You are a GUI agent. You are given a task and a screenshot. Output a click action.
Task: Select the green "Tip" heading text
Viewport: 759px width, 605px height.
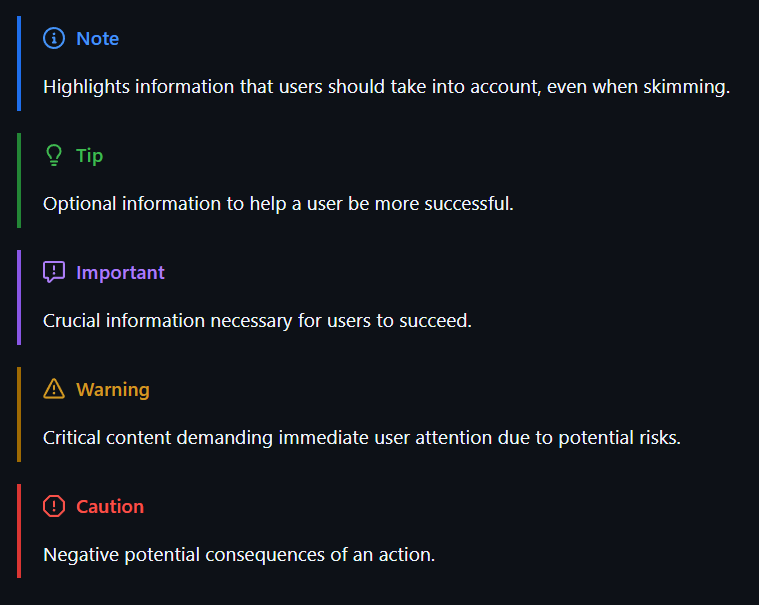point(89,156)
